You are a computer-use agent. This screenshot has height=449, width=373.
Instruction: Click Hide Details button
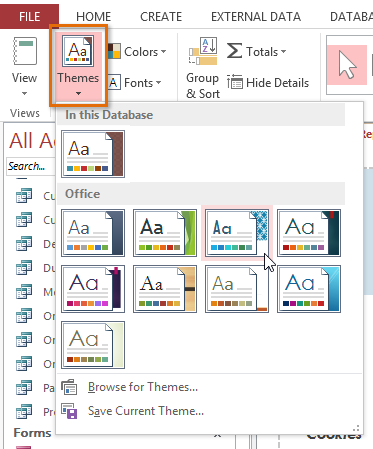point(268,82)
